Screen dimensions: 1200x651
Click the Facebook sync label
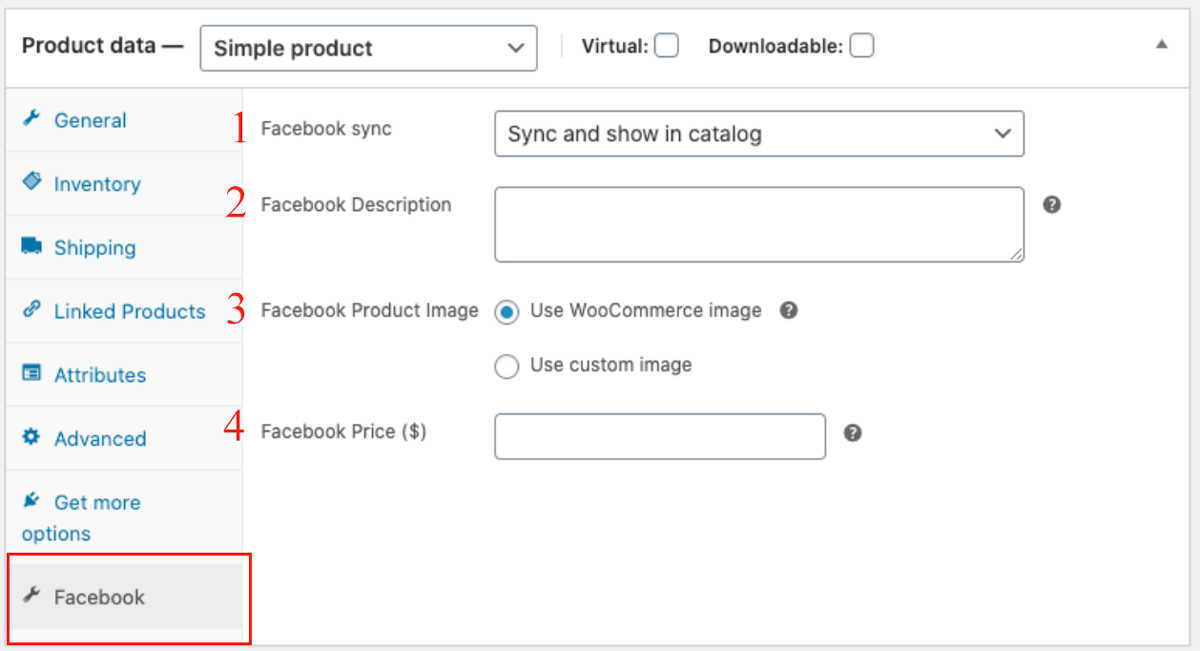coord(326,129)
